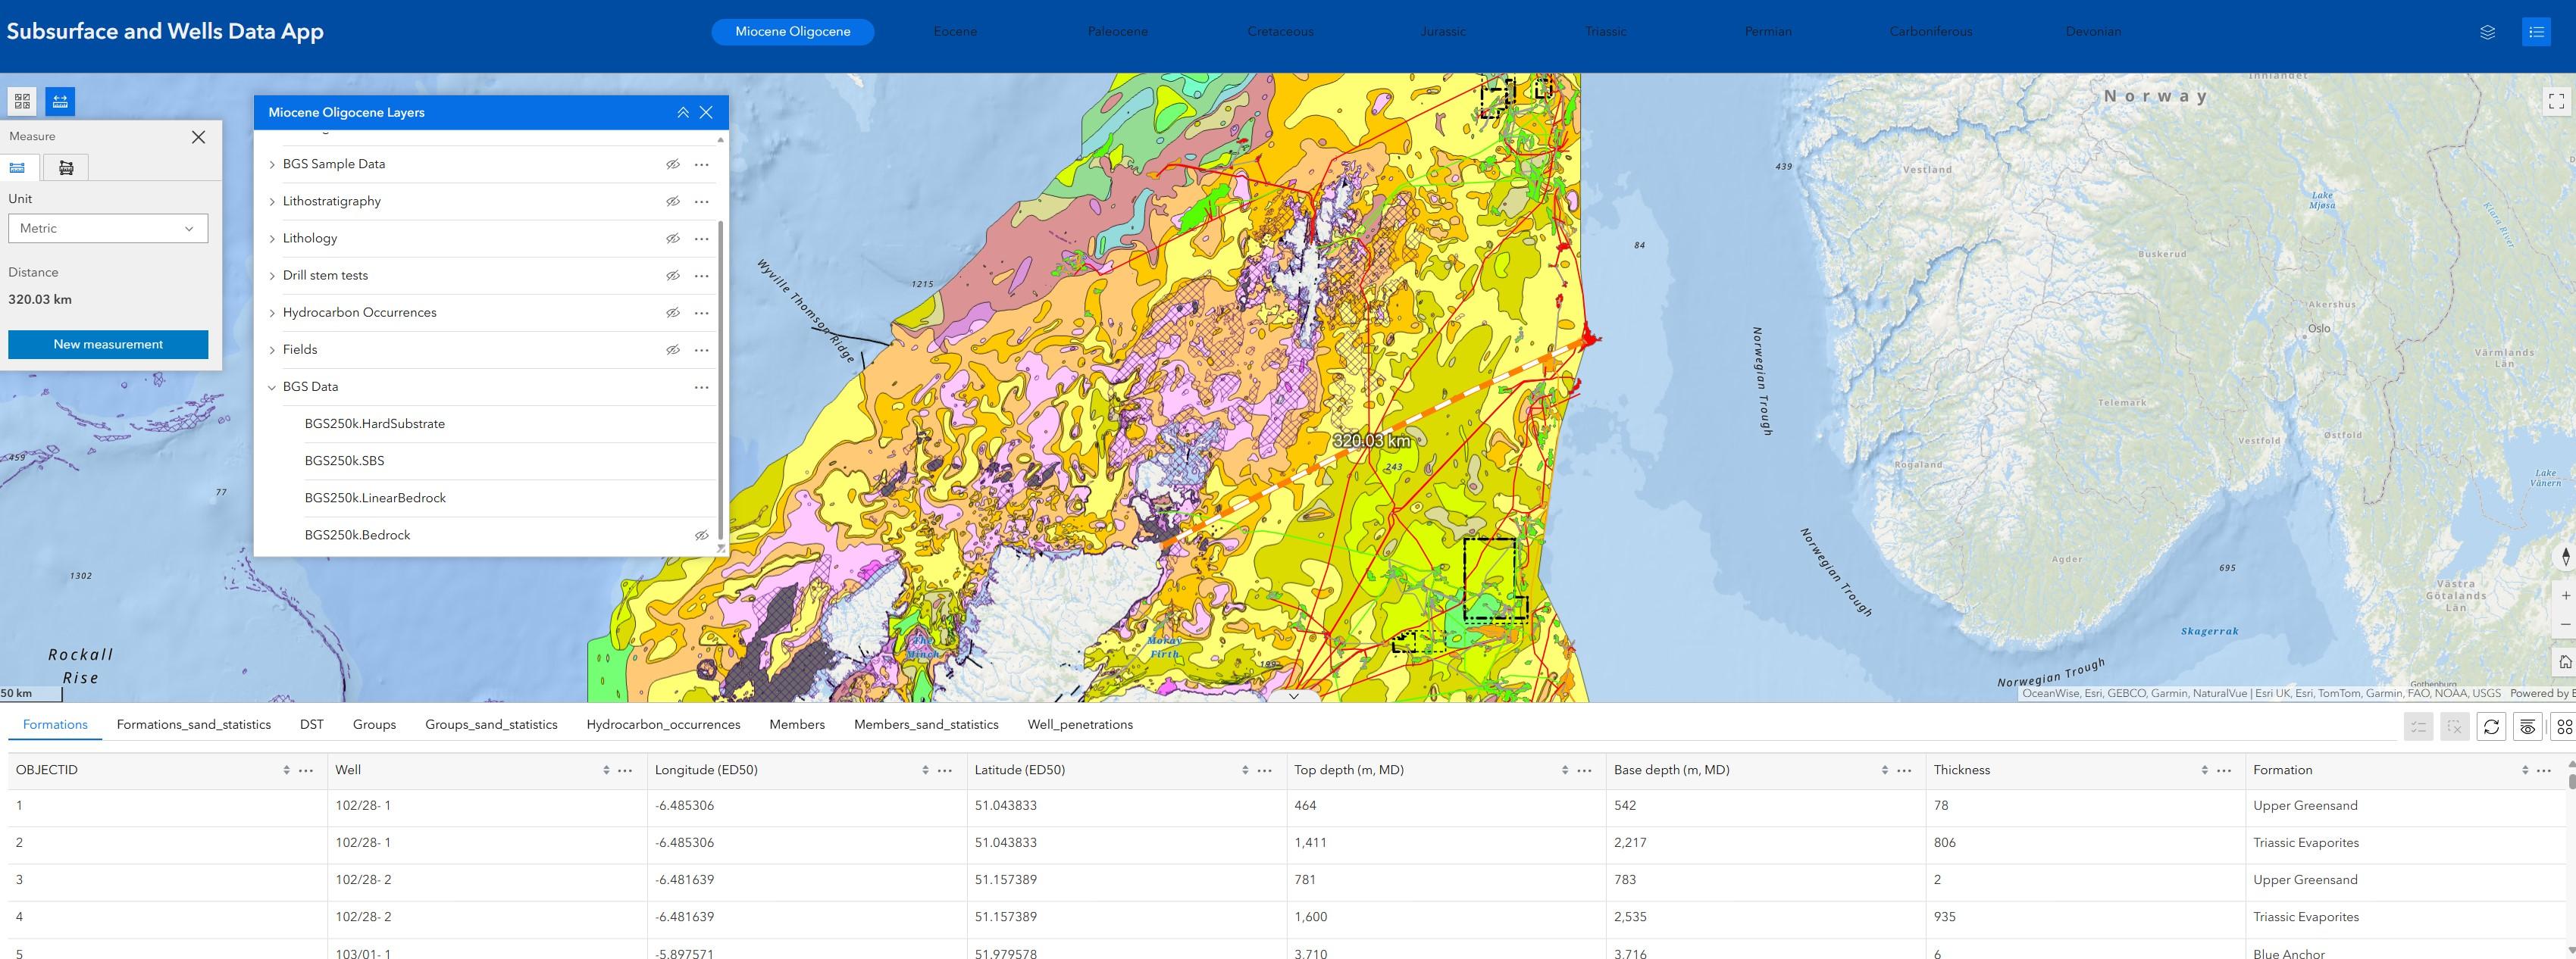2576x959 pixels.
Task: Expand the Fields layer group
Action: (x=271, y=350)
